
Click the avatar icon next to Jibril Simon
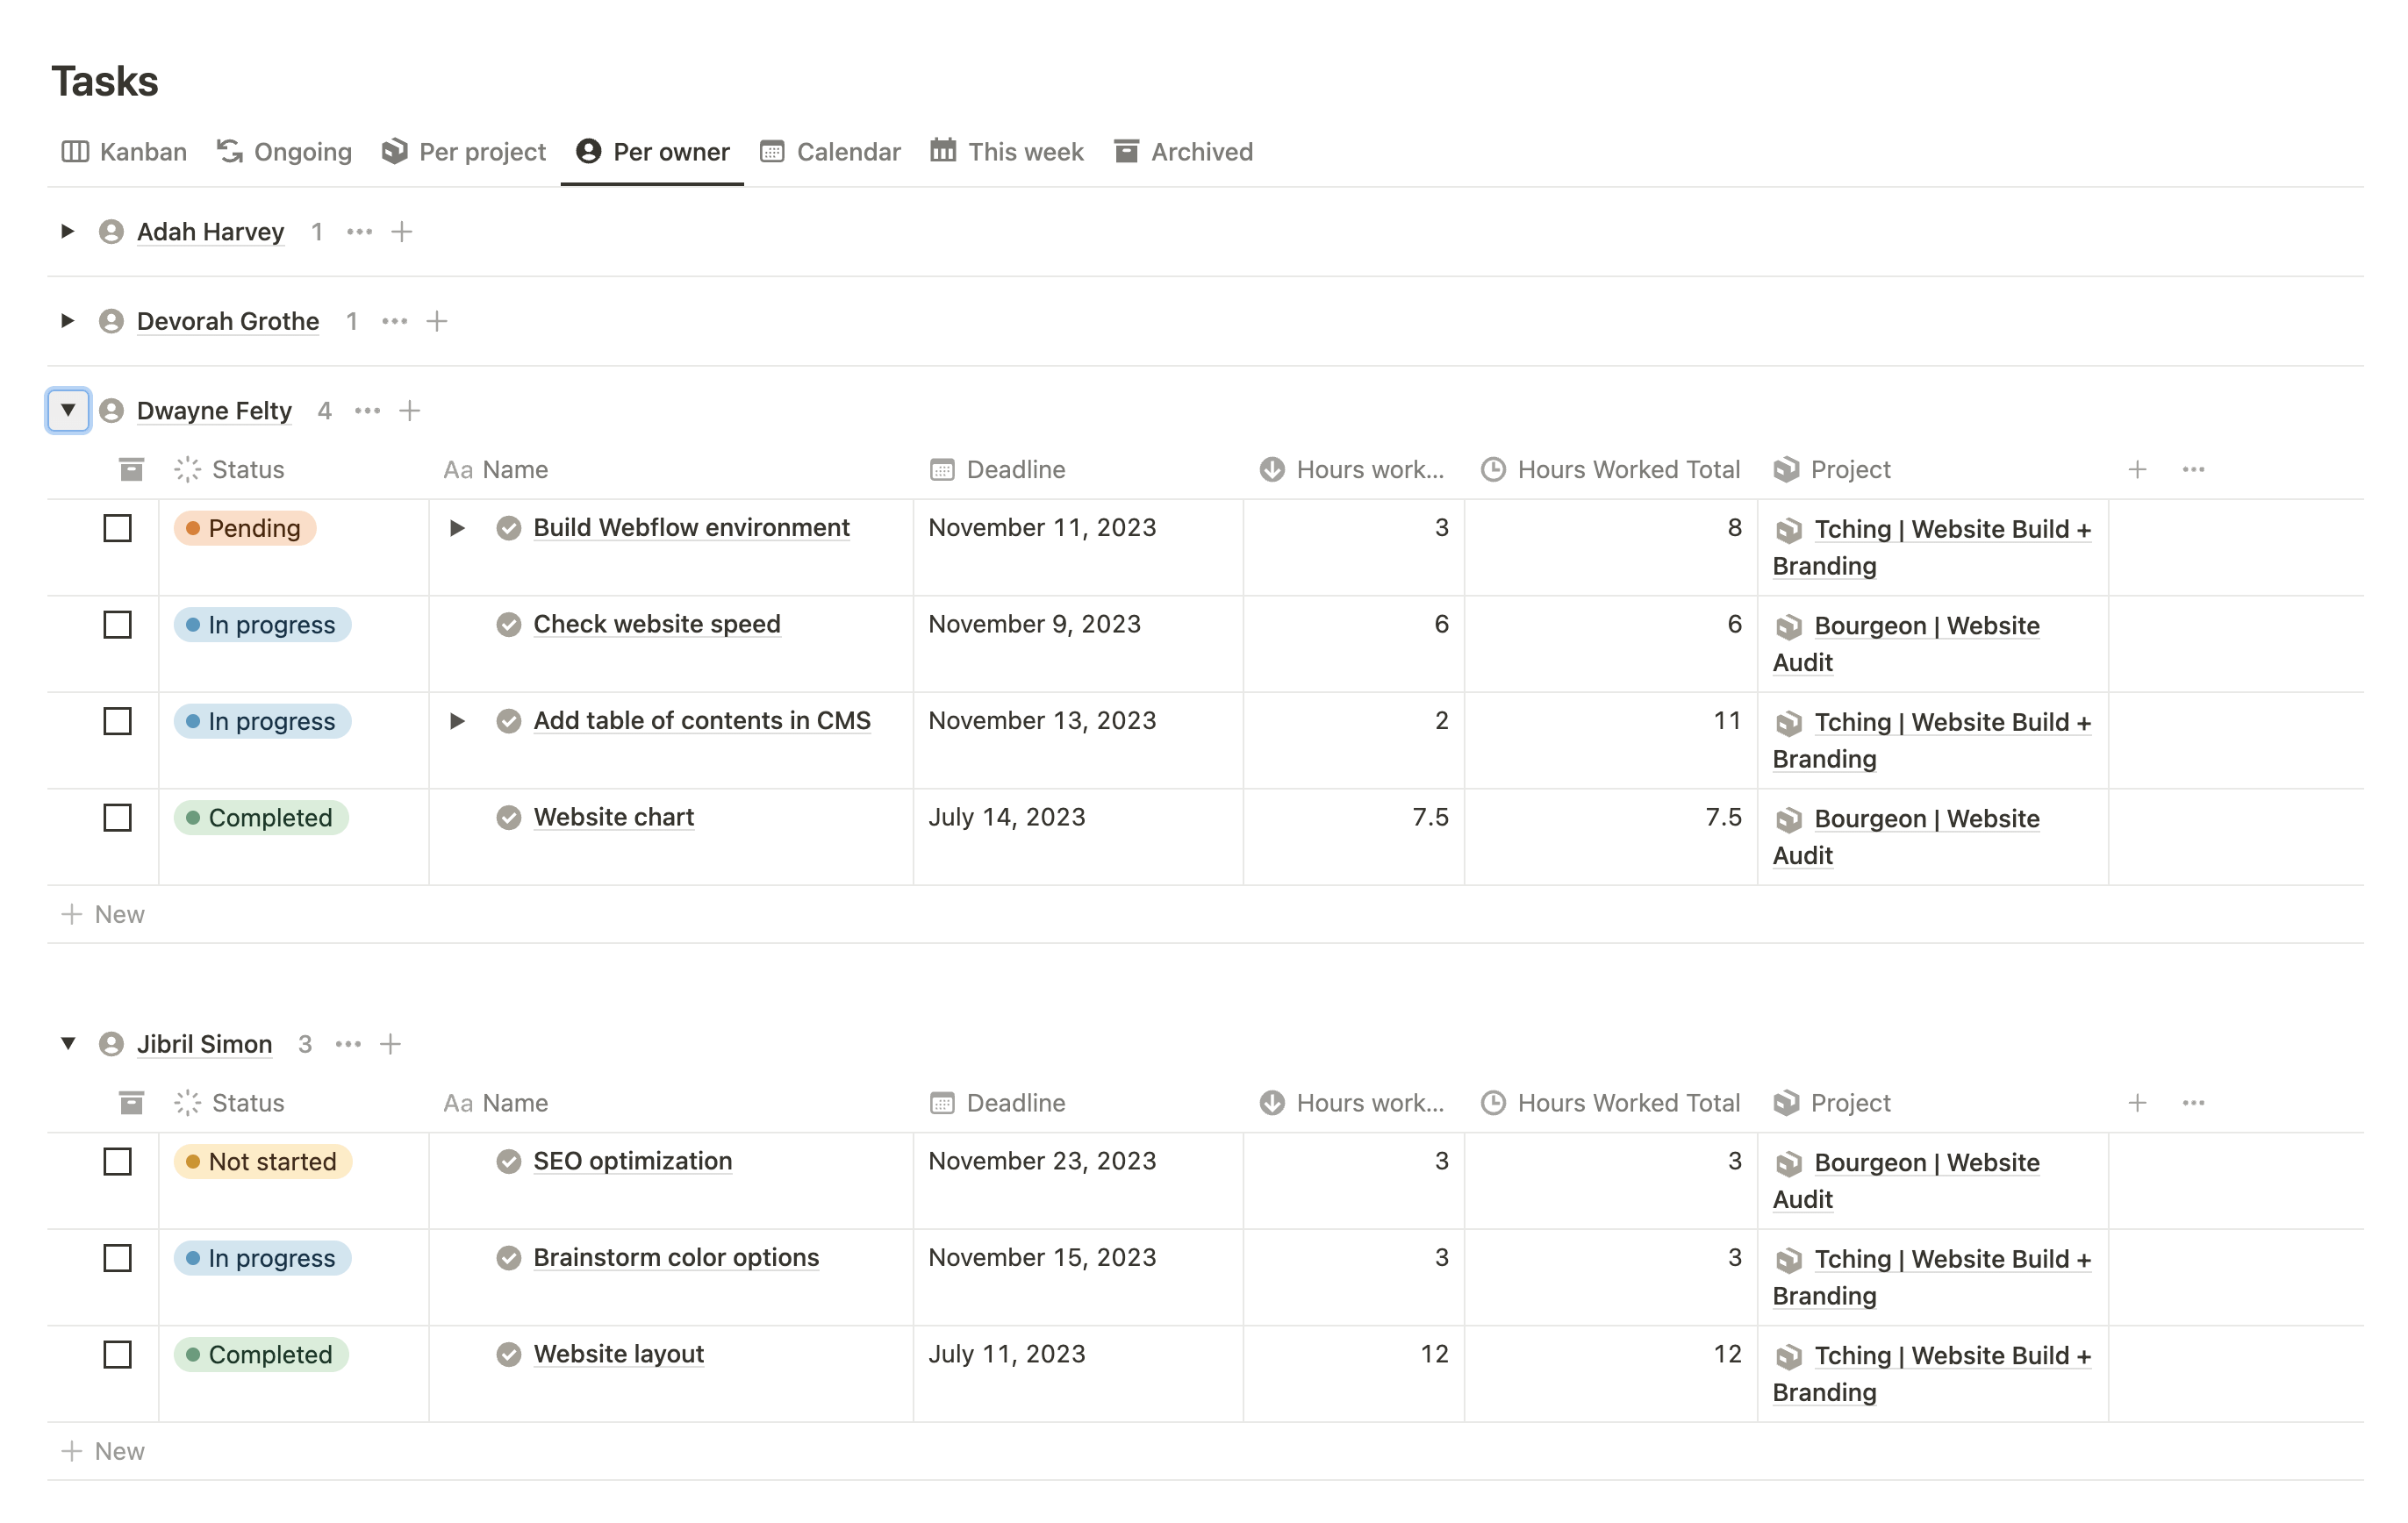point(112,1043)
